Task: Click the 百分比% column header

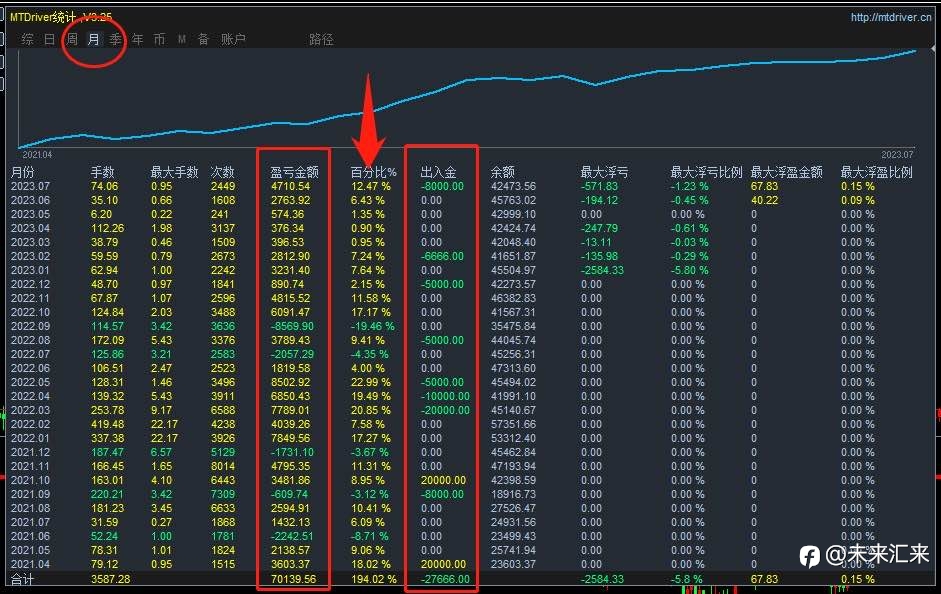Action: click(x=373, y=172)
